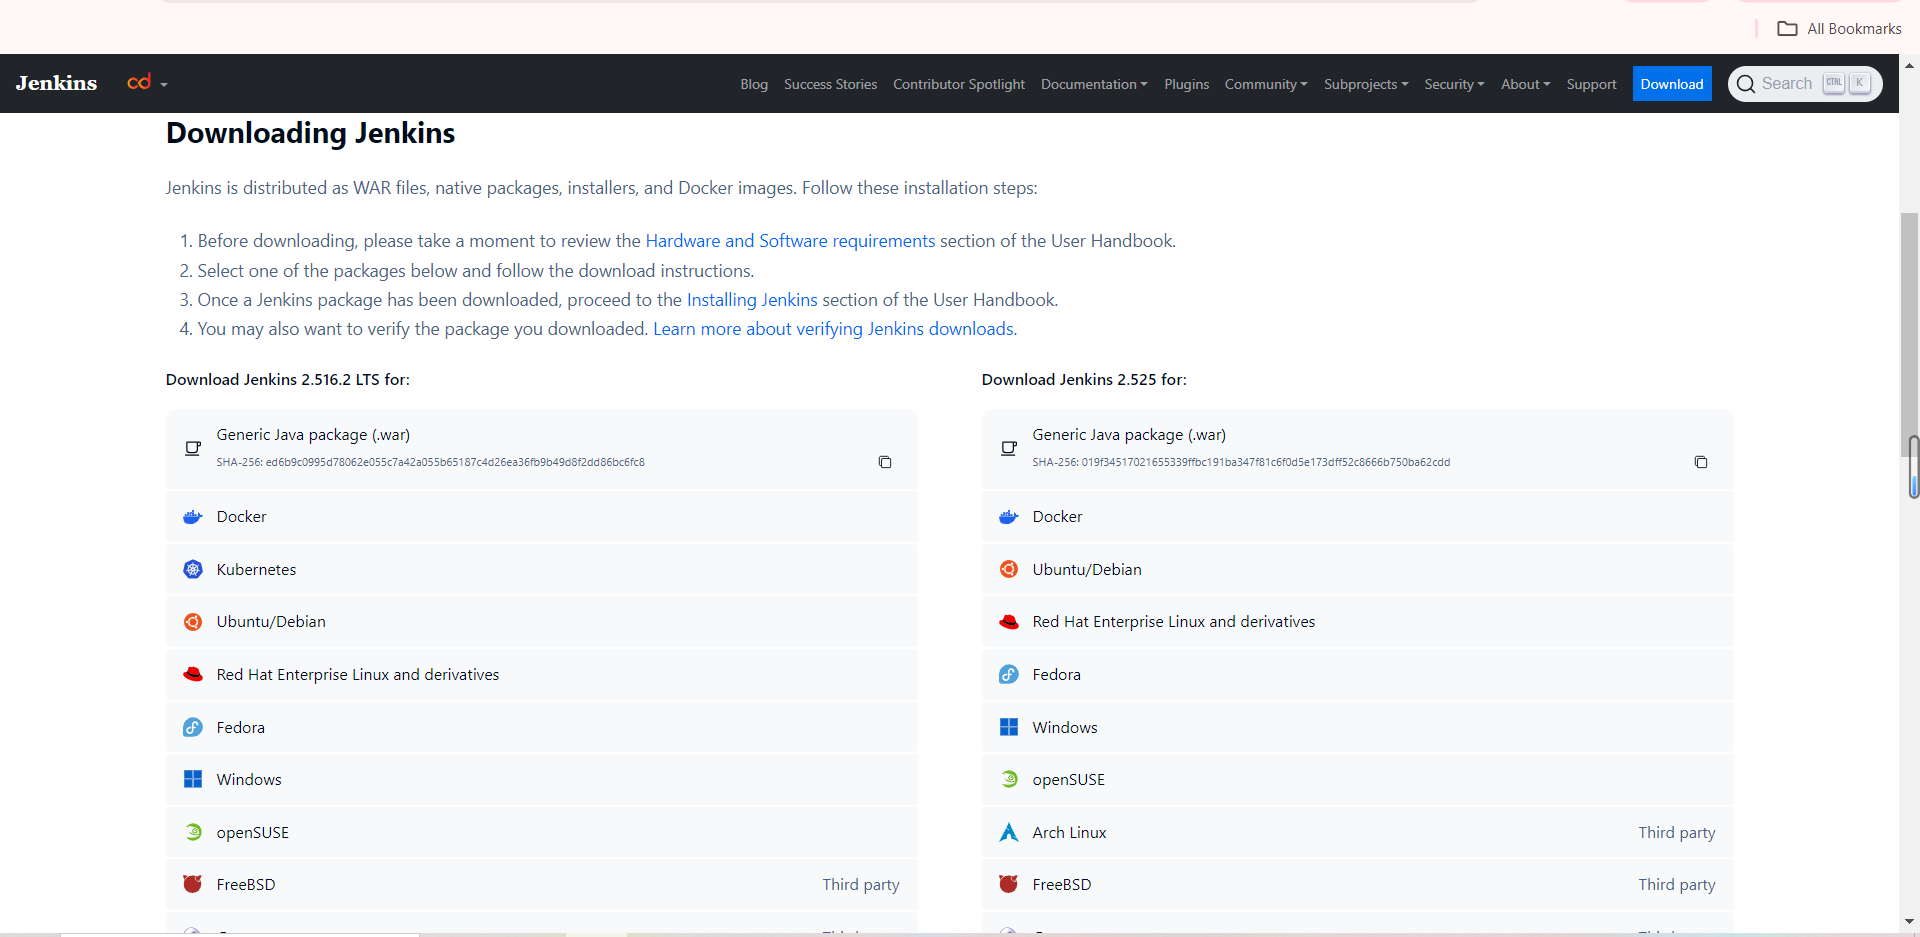
Task: Select Fedora under LTS downloads
Action: tap(542, 727)
